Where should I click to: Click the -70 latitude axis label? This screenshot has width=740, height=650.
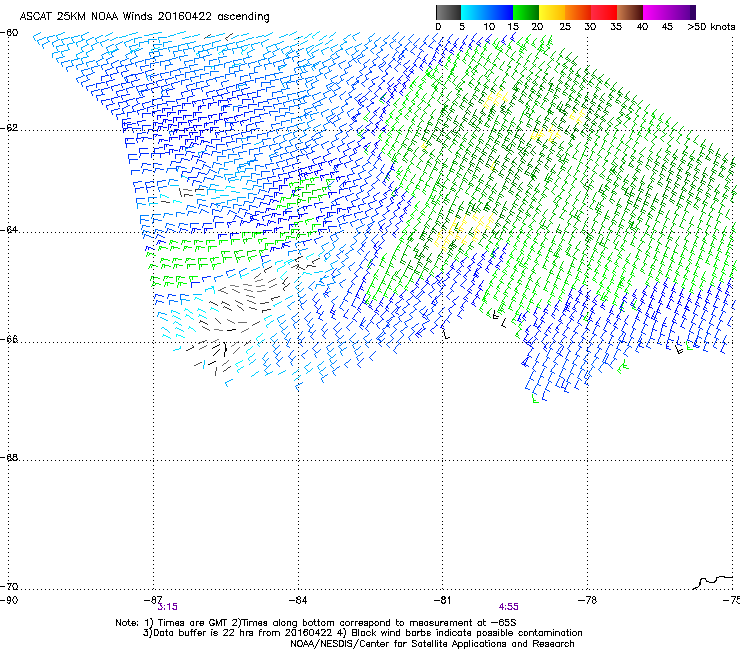[x=9, y=586]
